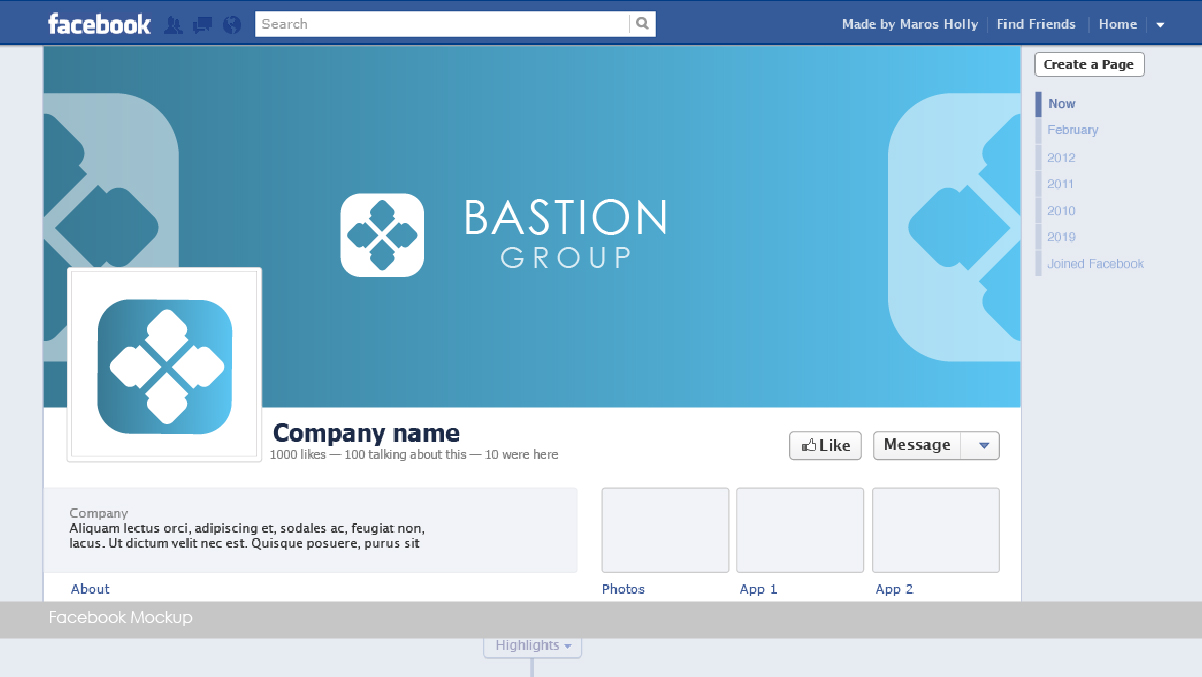Jump to Joined Facebook on the timeline
The image size is (1202, 677).
pyautogui.click(x=1095, y=264)
